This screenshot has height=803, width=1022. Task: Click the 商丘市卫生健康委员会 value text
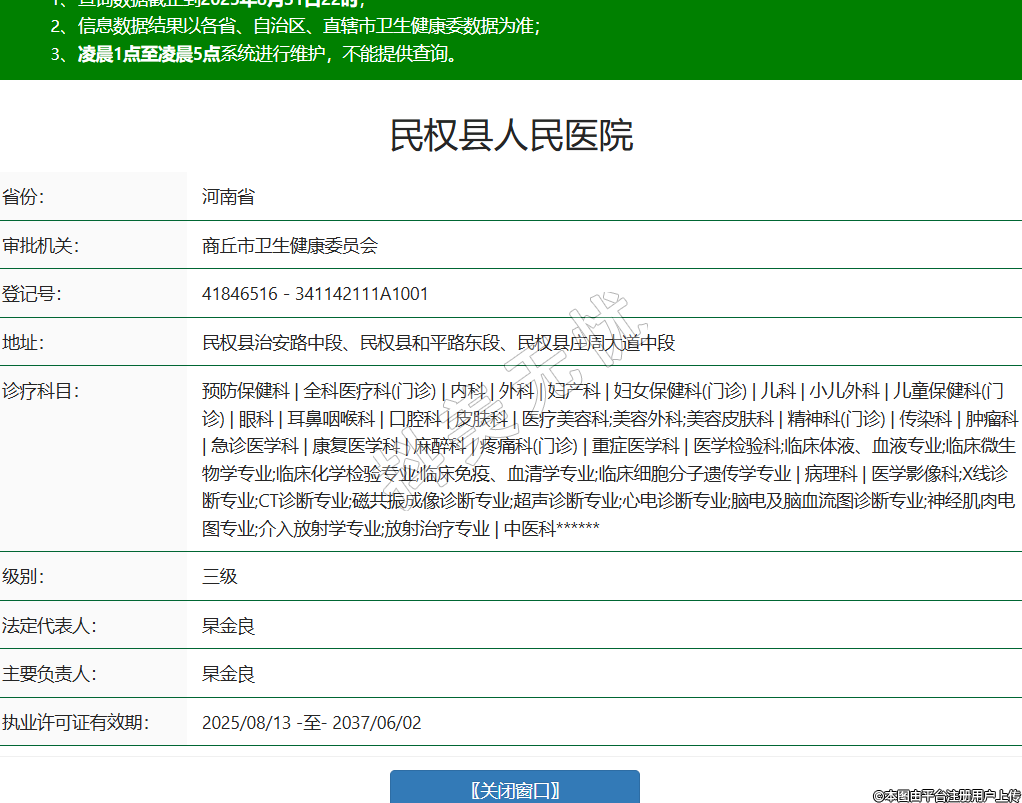[x=289, y=246]
